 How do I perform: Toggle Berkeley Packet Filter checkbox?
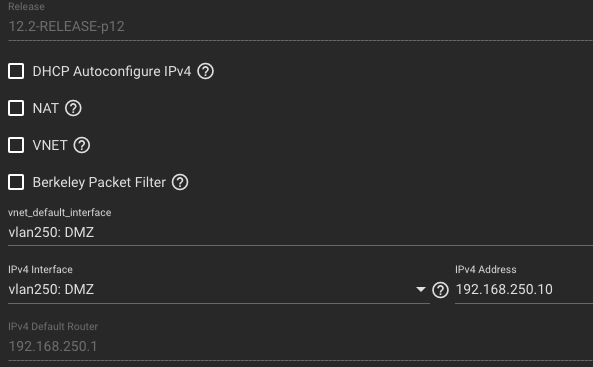[x=16, y=182]
